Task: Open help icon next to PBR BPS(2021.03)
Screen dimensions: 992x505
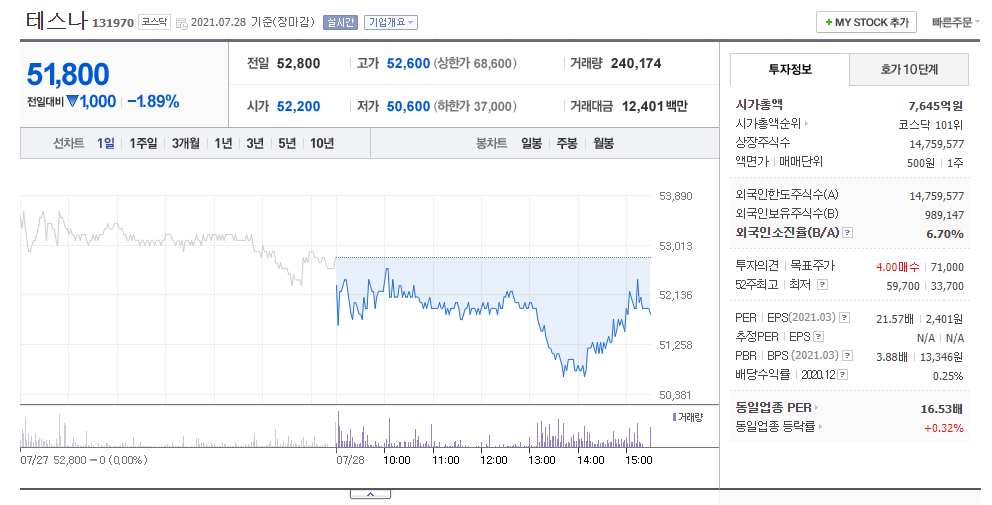Action: (x=848, y=356)
